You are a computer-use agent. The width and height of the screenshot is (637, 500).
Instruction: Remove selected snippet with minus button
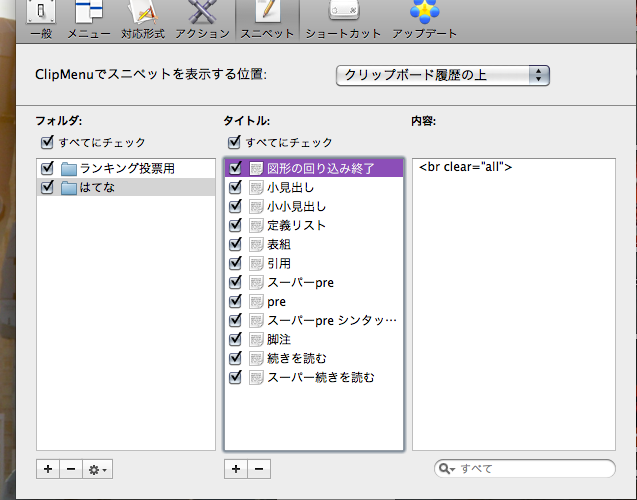tap(259, 469)
